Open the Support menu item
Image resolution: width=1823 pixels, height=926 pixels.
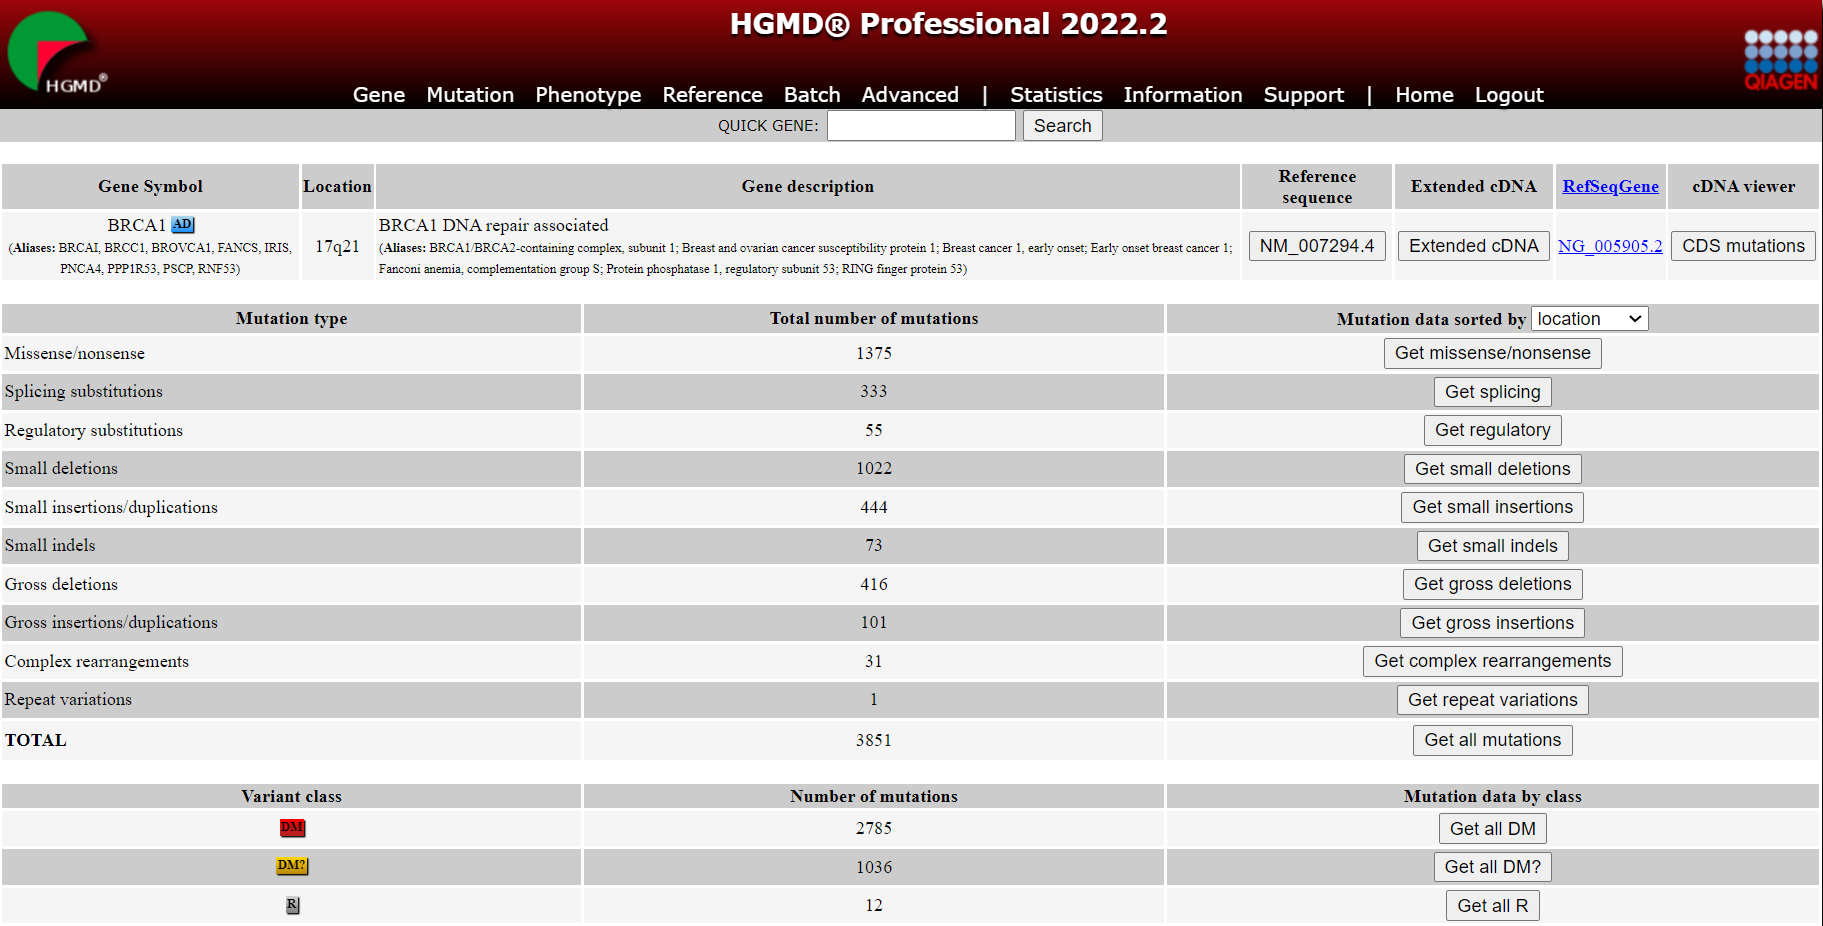(x=1304, y=95)
